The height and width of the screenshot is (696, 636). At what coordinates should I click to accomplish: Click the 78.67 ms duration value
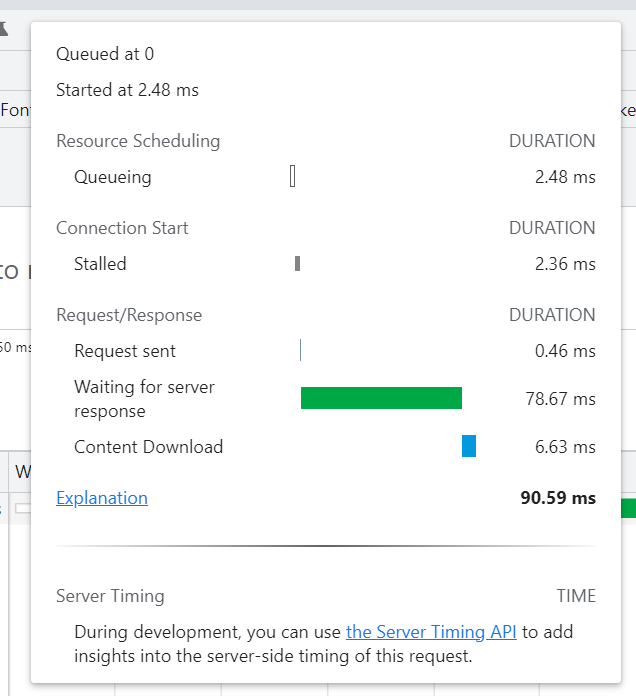click(x=560, y=399)
